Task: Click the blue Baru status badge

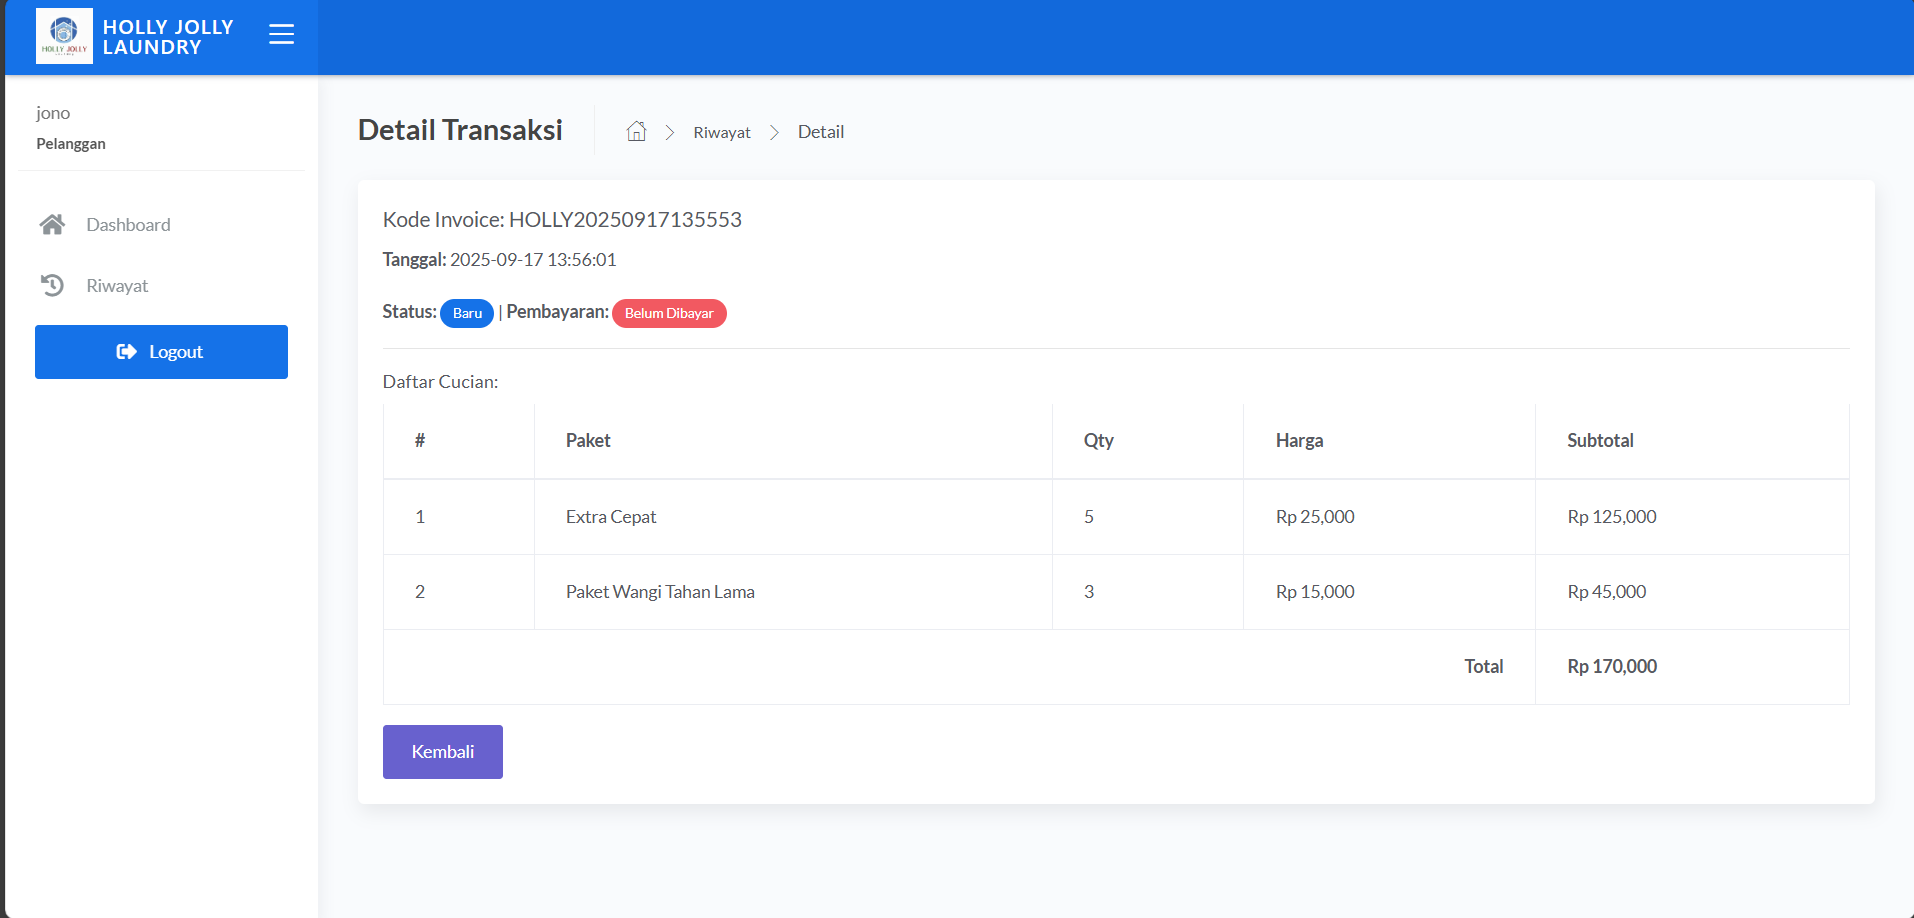Action: tap(467, 313)
